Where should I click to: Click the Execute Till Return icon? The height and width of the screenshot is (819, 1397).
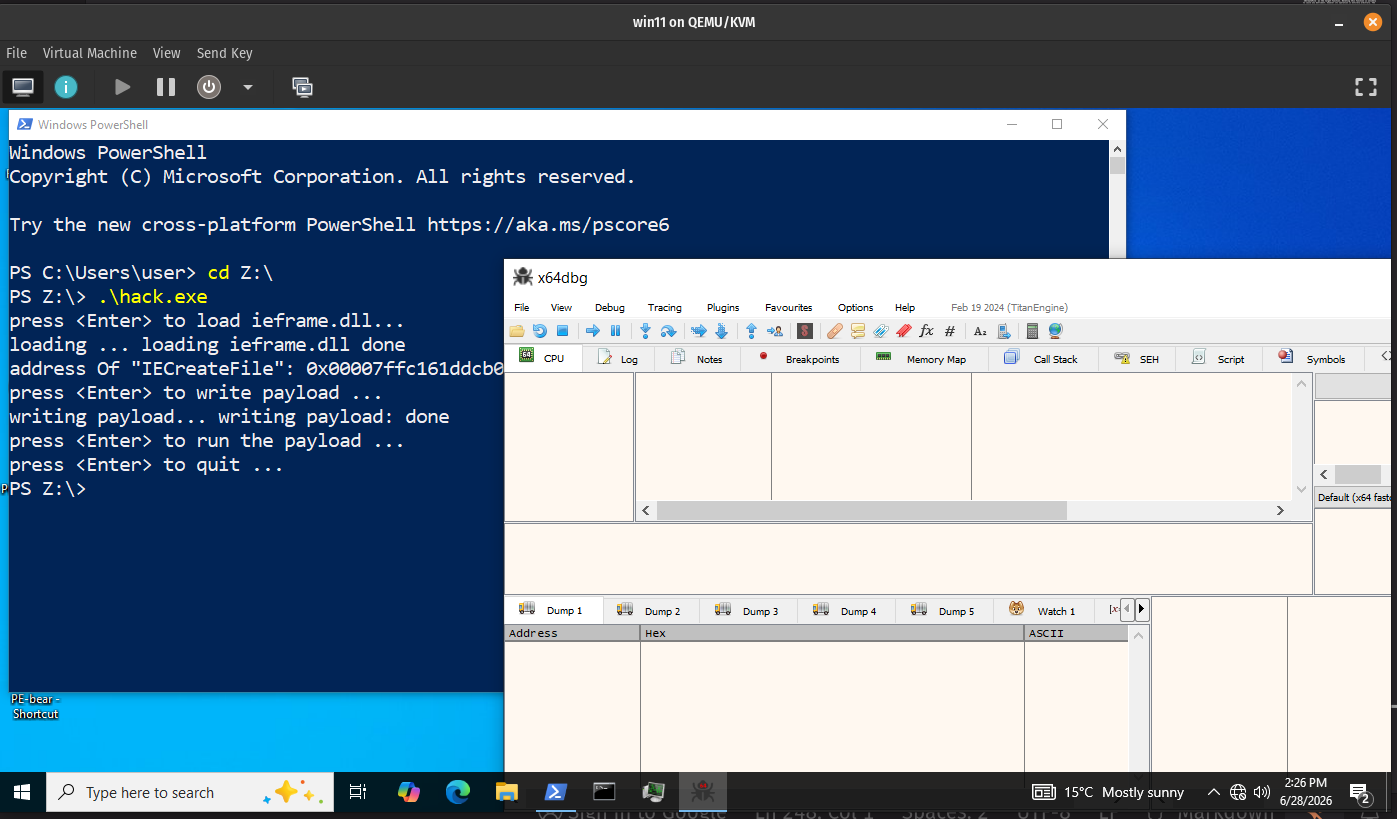(751, 331)
